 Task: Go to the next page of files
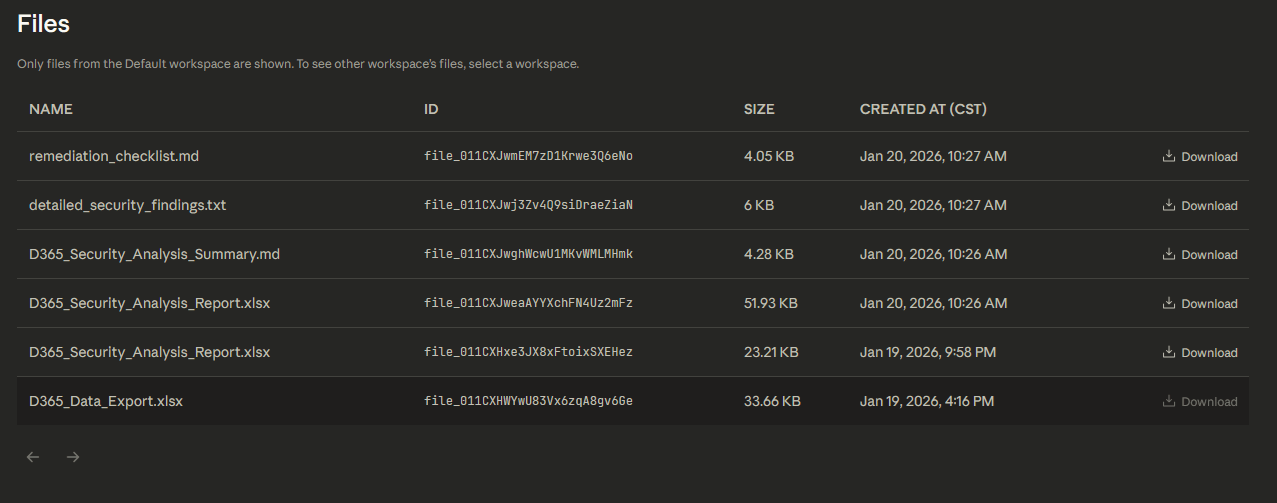(73, 457)
